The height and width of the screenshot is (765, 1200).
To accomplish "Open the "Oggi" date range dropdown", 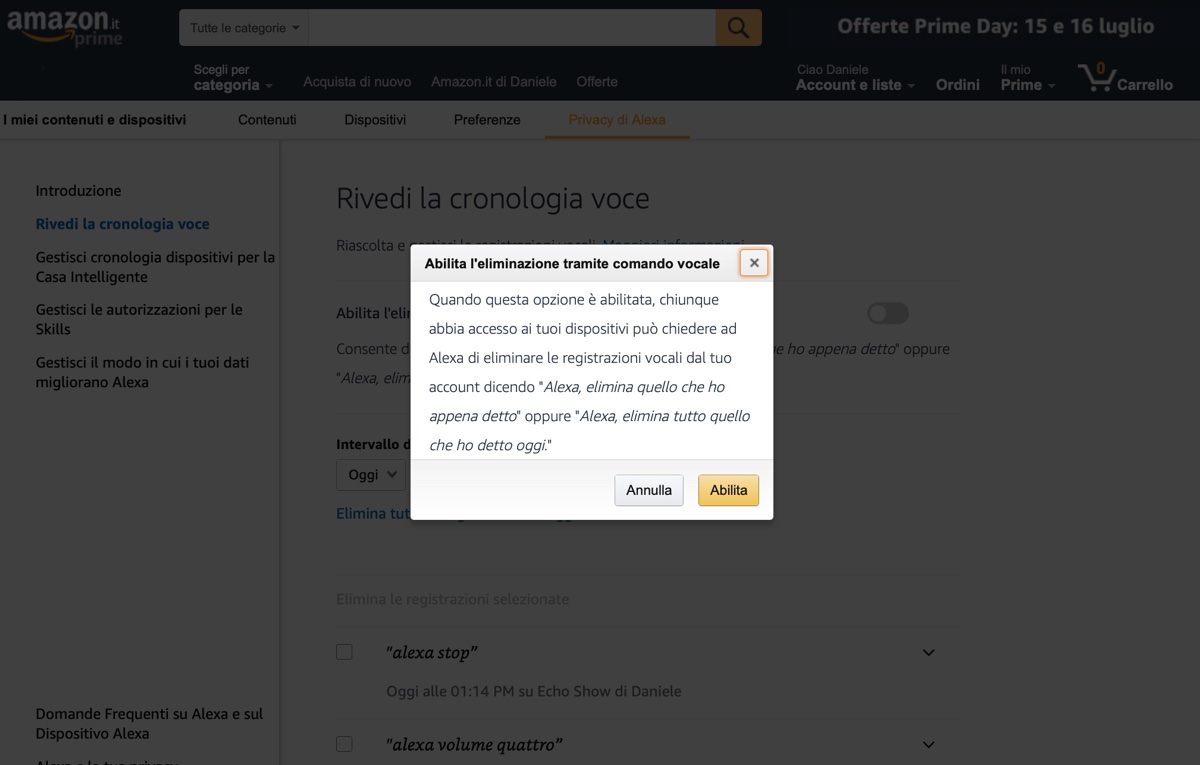I will click(x=371, y=475).
